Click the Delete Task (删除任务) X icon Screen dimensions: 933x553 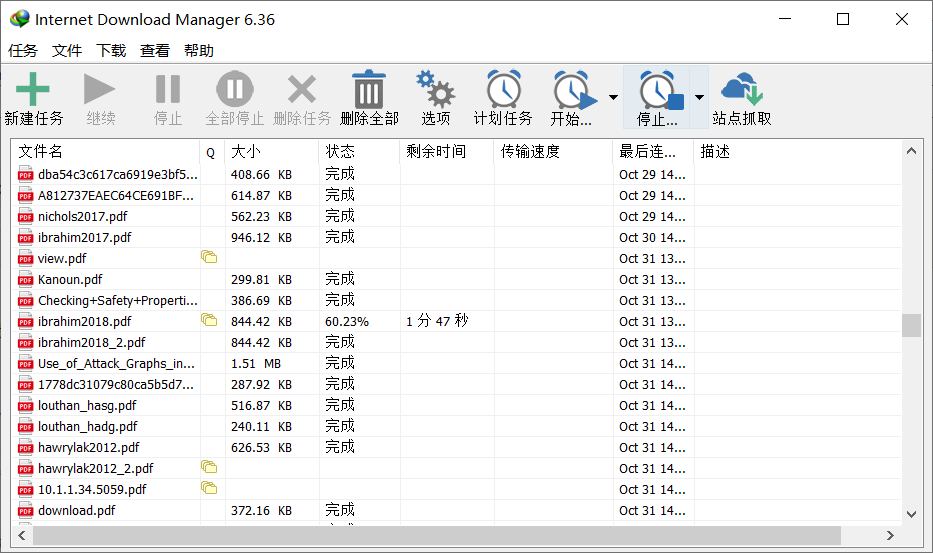point(302,89)
